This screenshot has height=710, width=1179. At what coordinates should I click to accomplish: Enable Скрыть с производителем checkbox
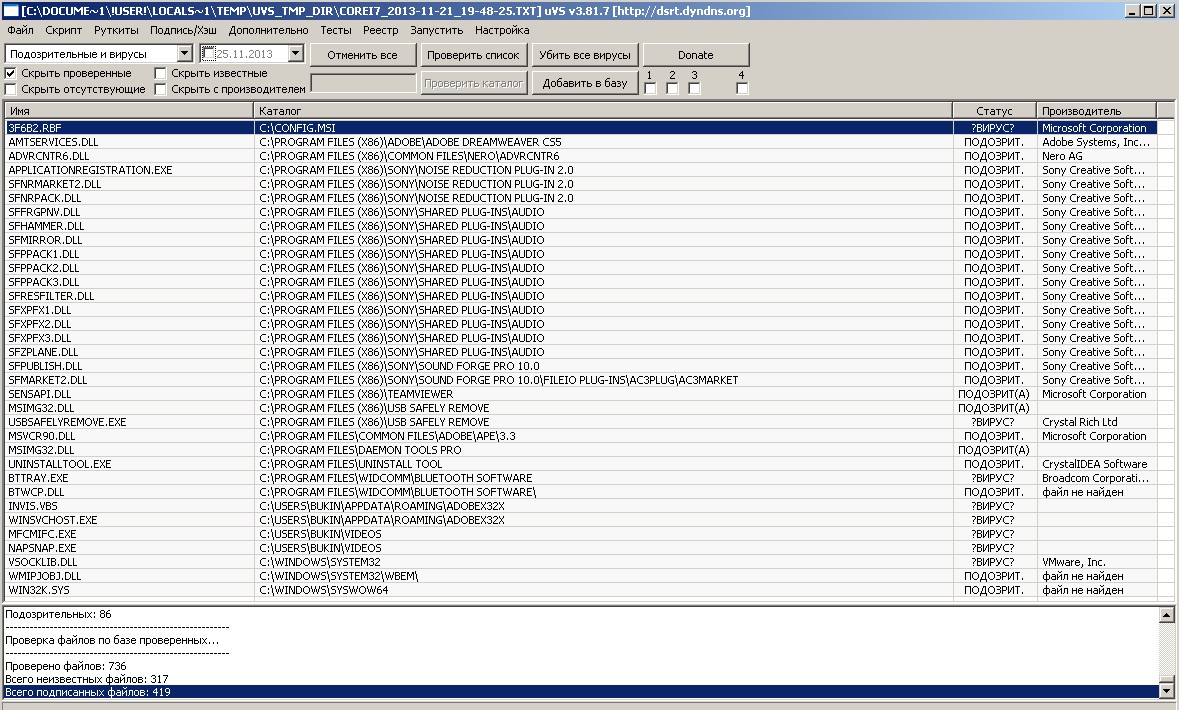click(x=160, y=89)
